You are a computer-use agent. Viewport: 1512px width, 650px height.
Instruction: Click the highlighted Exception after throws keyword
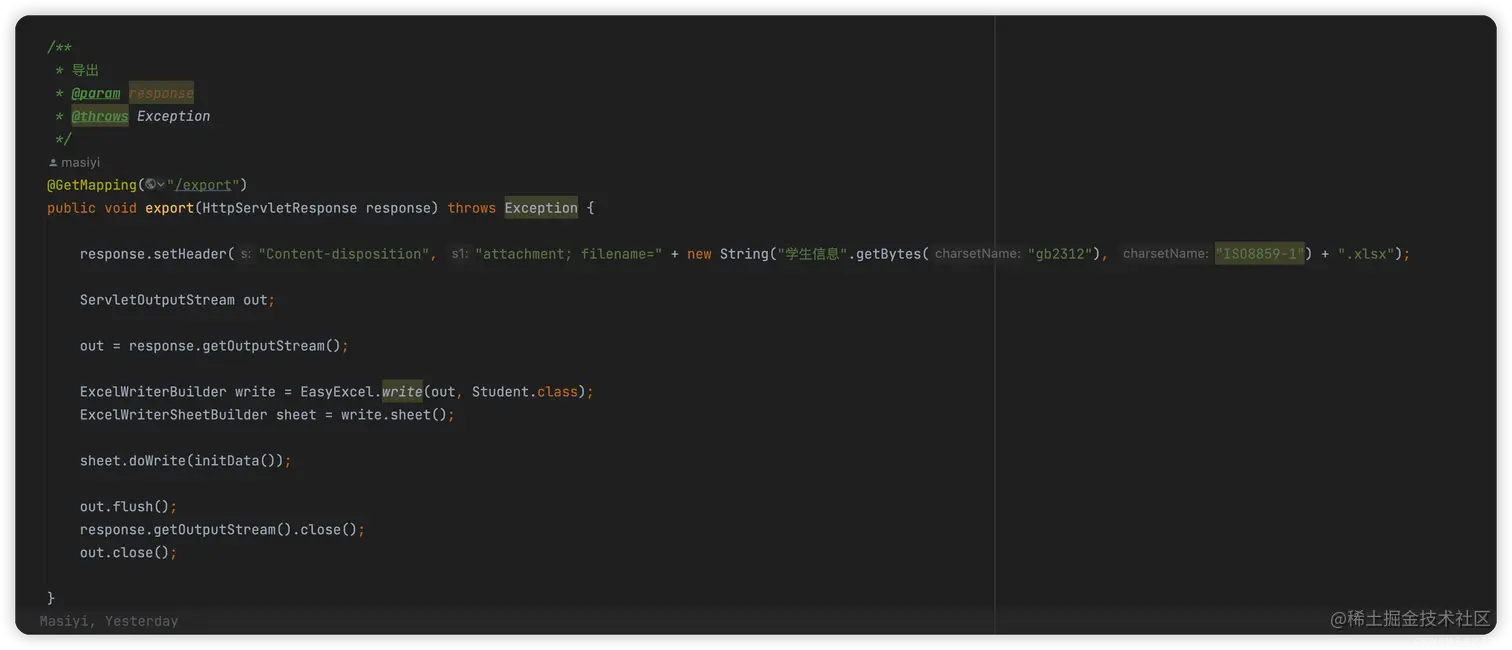541,208
